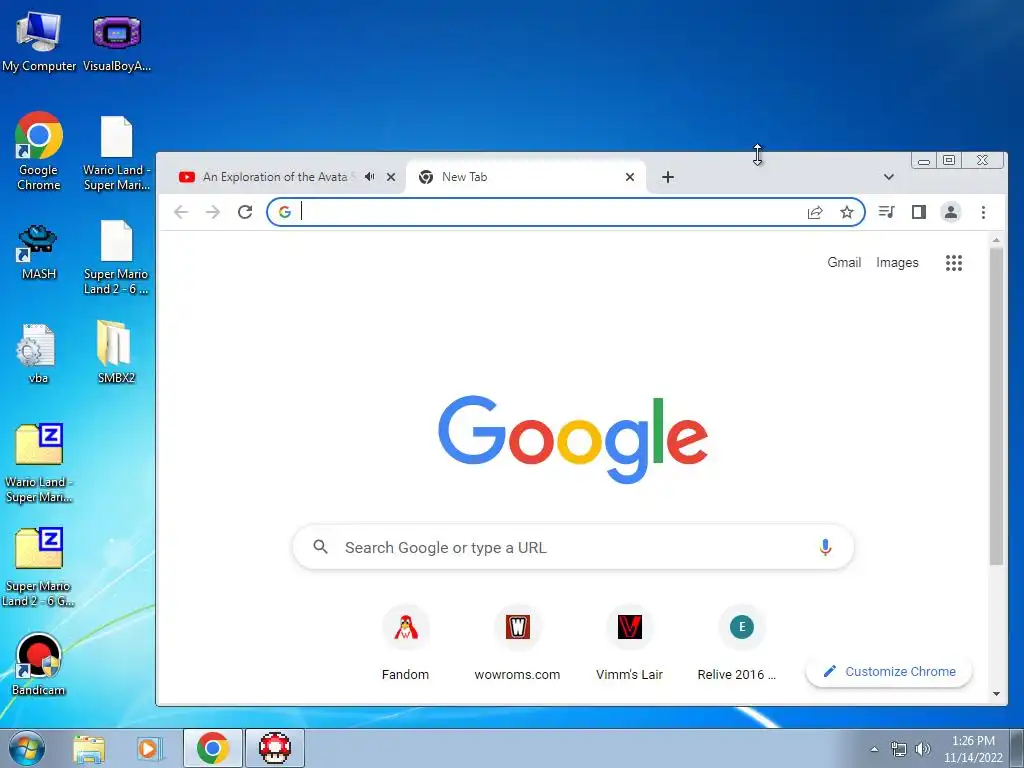Viewport: 1024px width, 768px height.
Task: Close the New Tab tab
Action: pyautogui.click(x=630, y=177)
